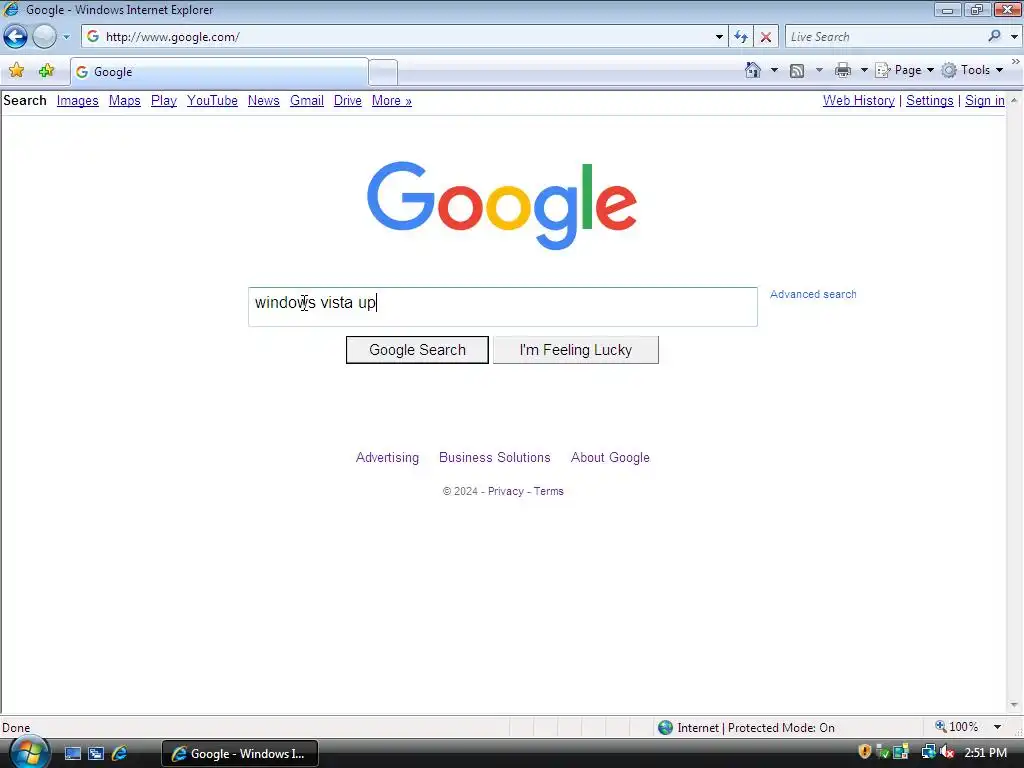Click the RSS Feeds toolbar icon

pyautogui.click(x=797, y=71)
